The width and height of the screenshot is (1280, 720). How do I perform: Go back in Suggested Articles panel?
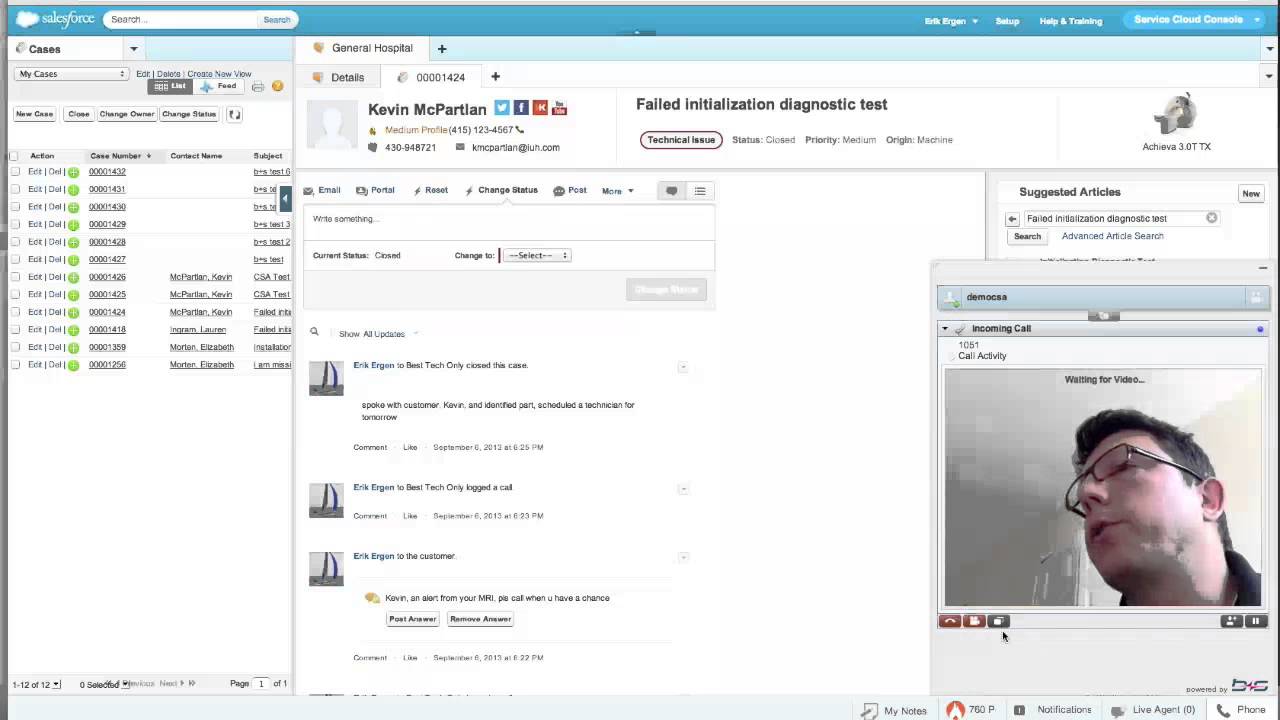point(1012,219)
